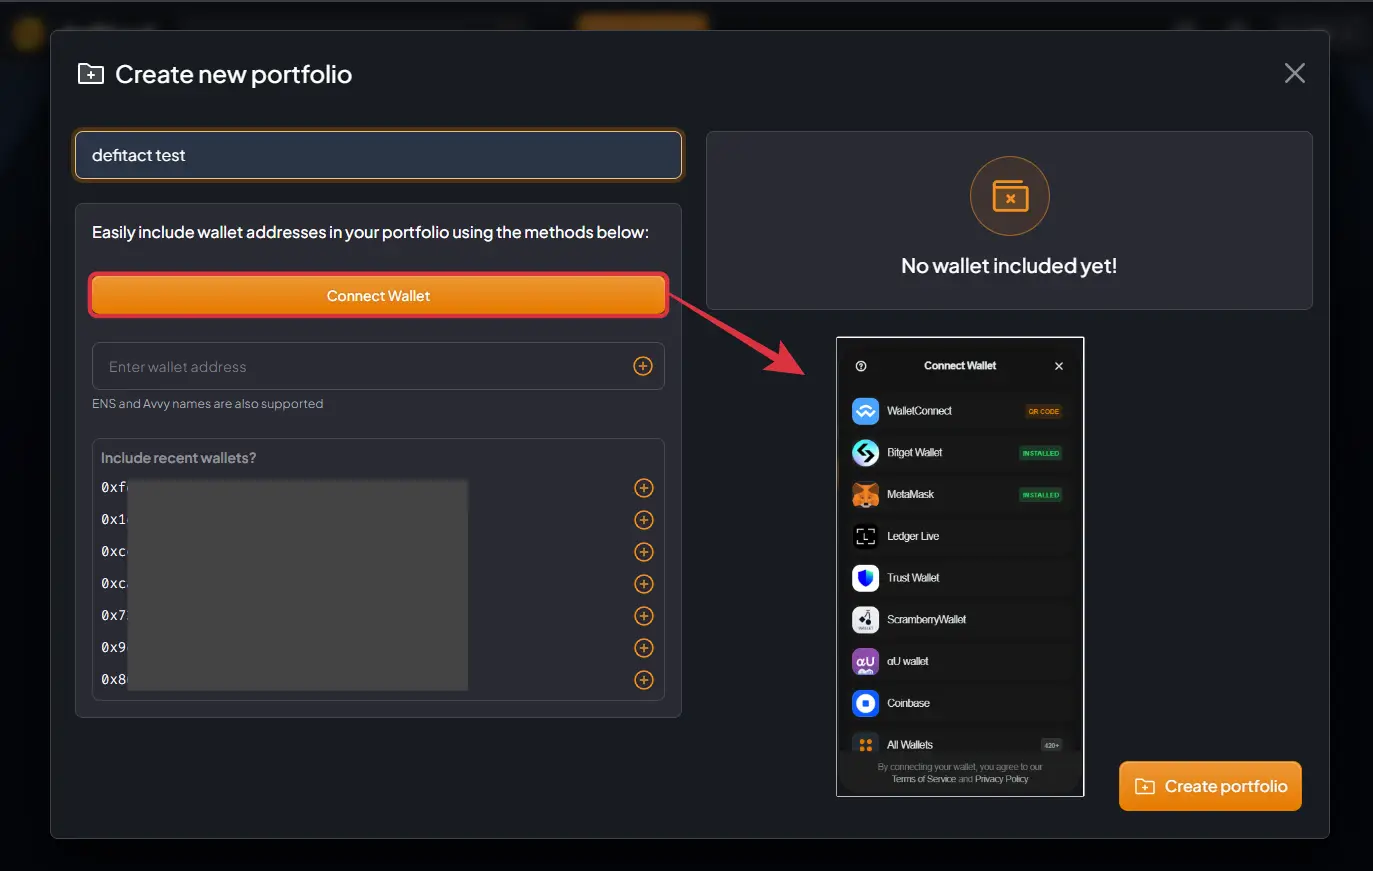Open All Wallets list

pos(958,745)
